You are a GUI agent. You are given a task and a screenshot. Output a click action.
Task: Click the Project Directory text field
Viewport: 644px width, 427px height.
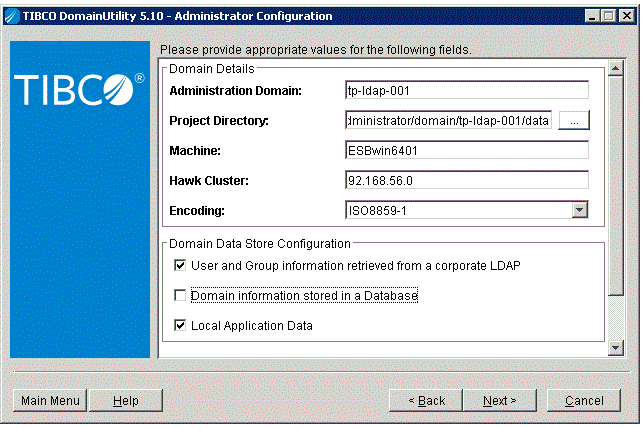[448, 120]
